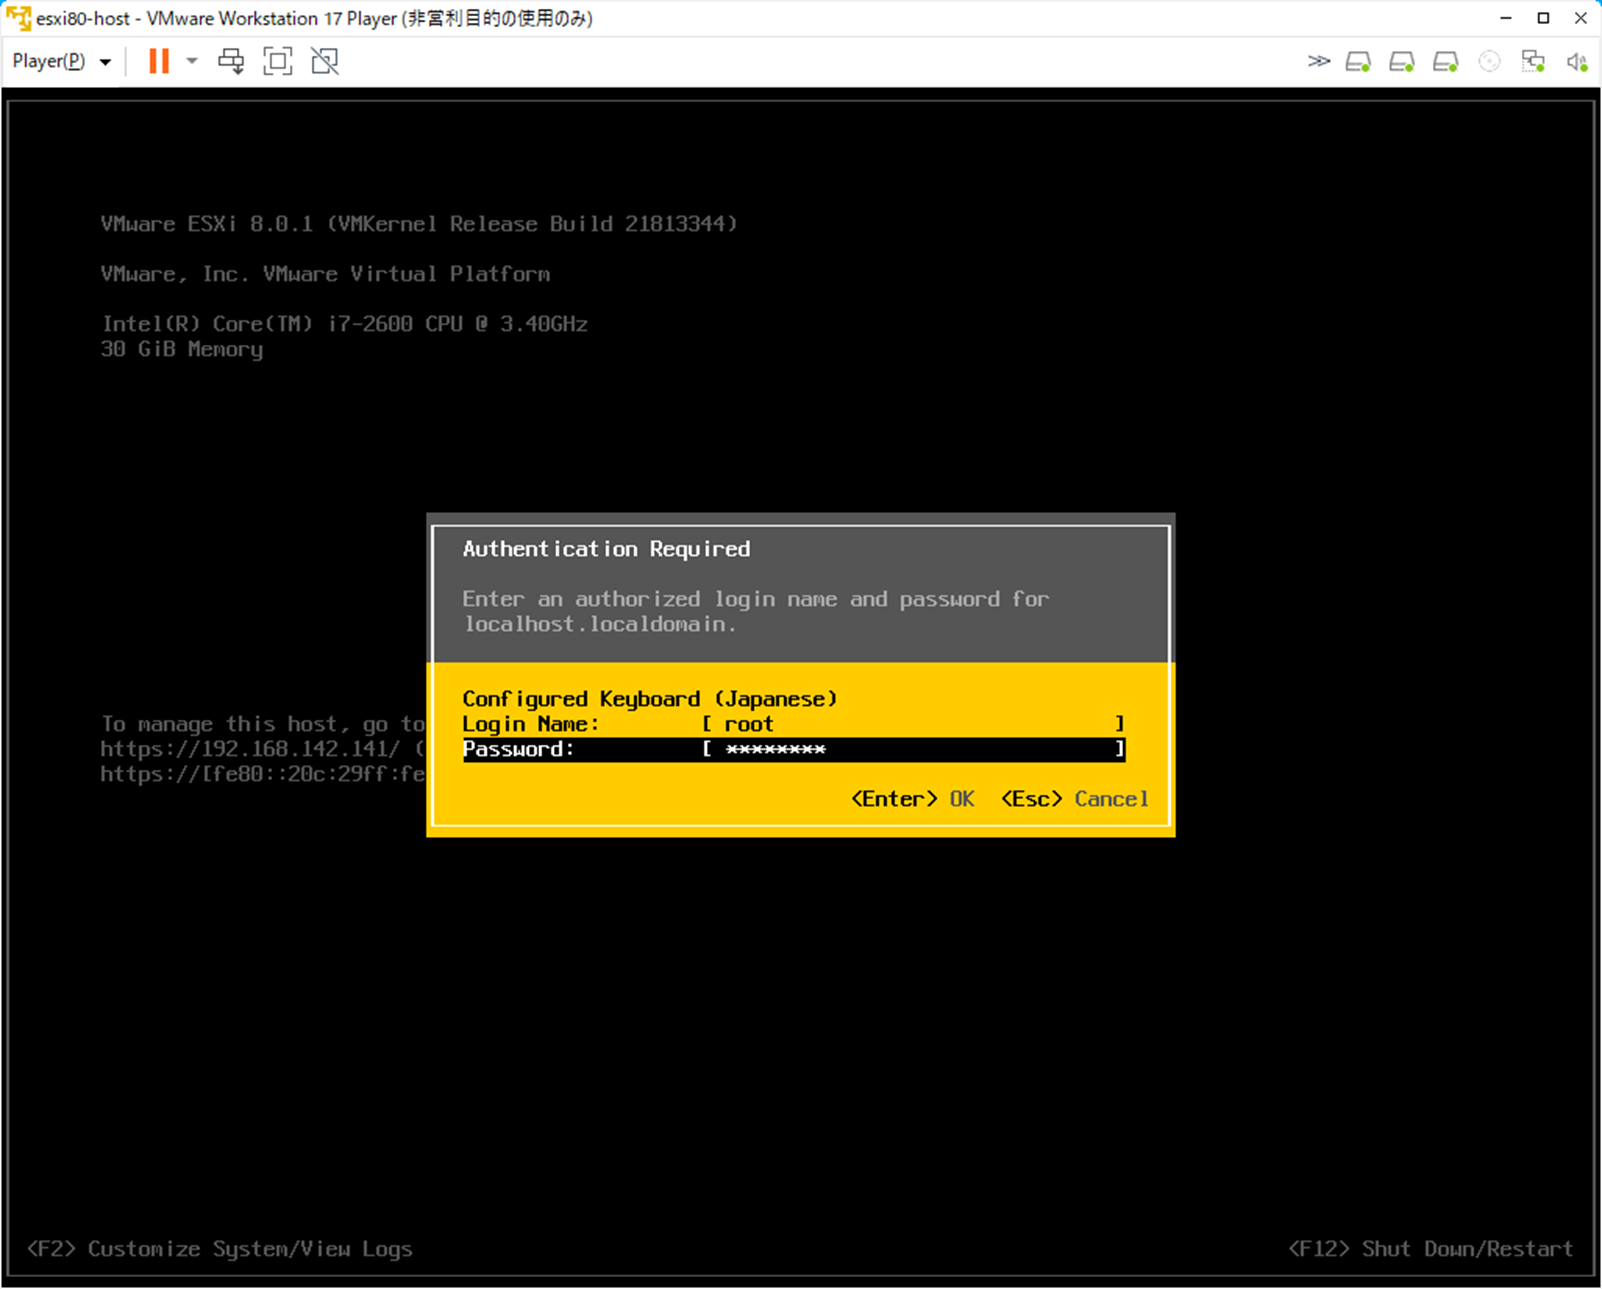Expand the power options arrow beside pause
This screenshot has height=1289, width=1602.
coord(192,61)
